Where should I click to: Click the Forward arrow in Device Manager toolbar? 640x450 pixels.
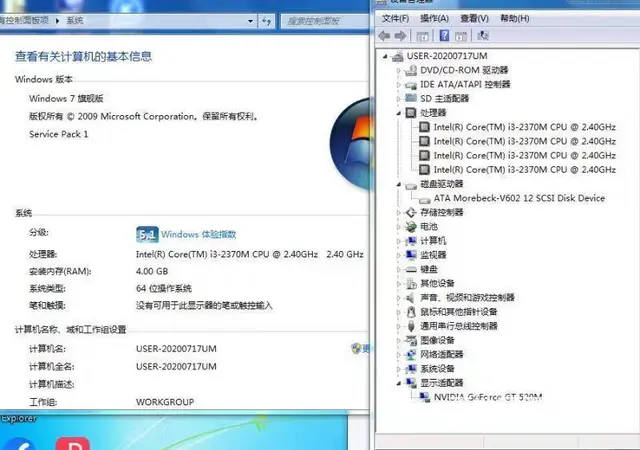coord(400,36)
